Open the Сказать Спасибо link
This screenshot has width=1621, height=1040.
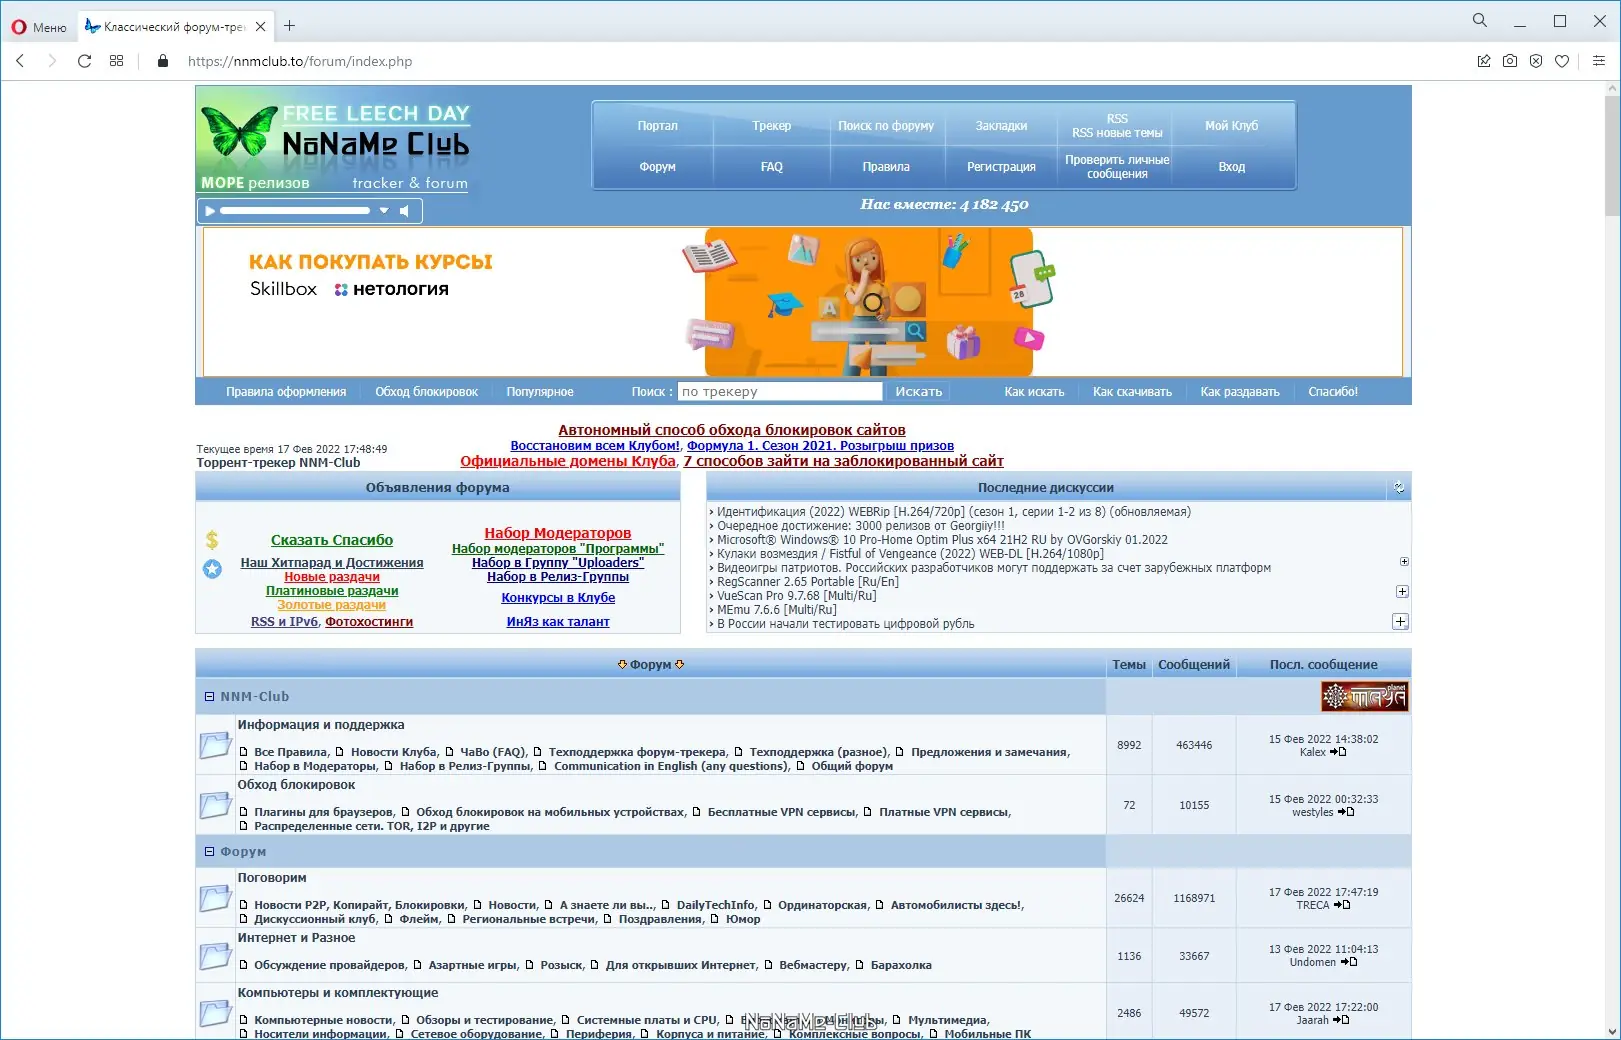[332, 540]
